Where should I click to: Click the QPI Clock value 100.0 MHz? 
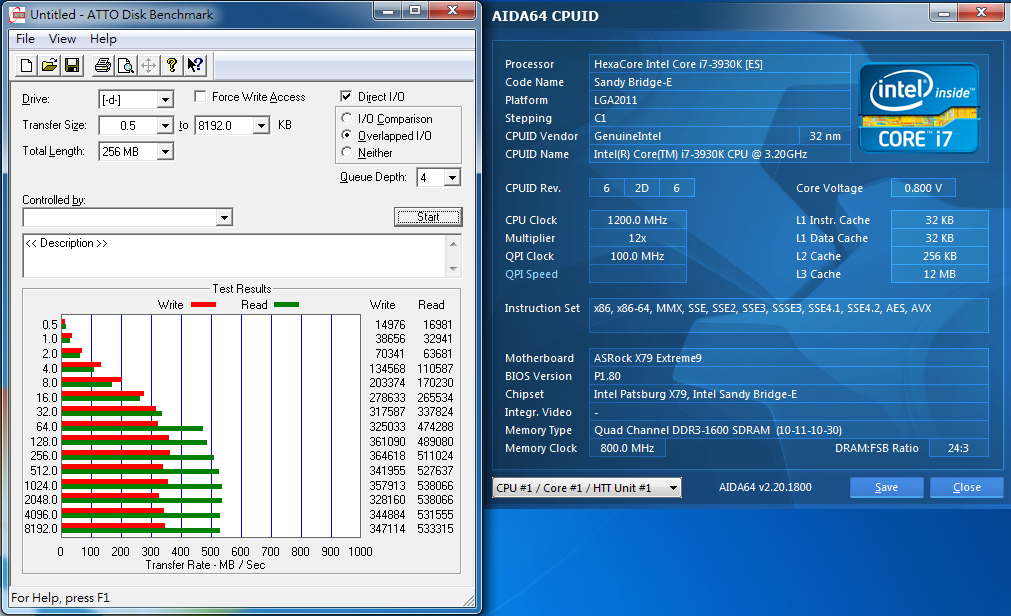(x=638, y=256)
